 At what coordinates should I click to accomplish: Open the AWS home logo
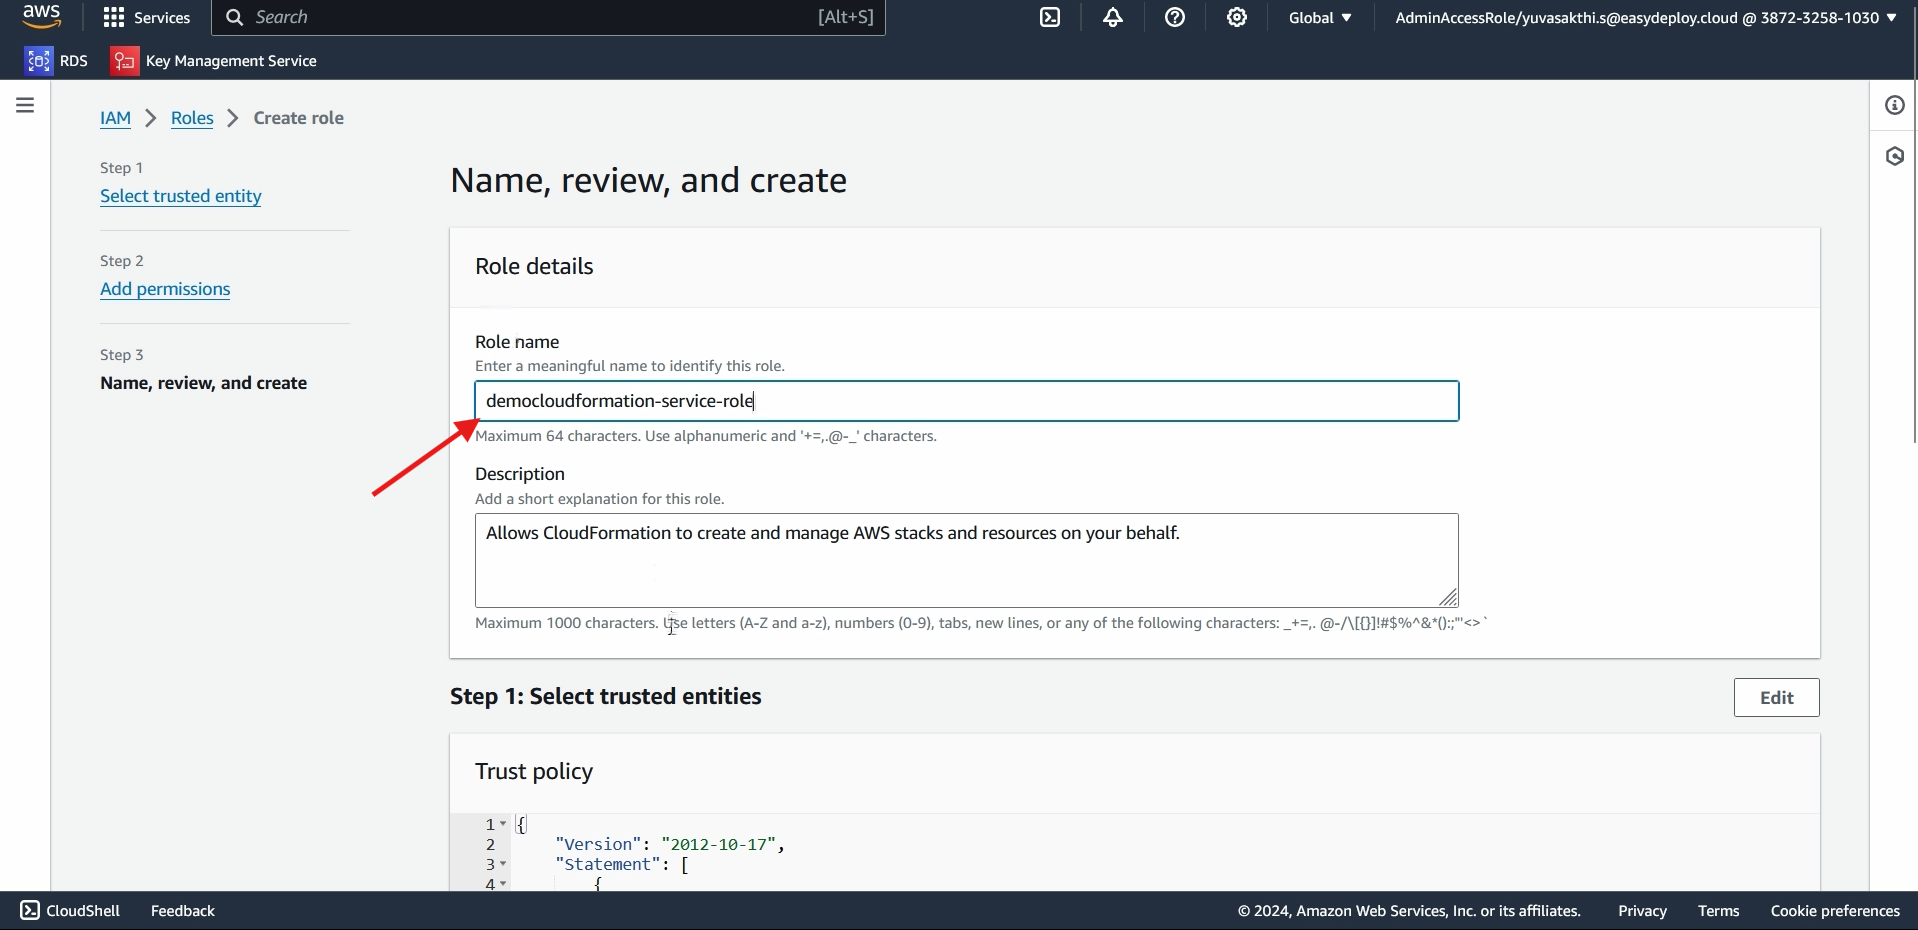click(41, 17)
